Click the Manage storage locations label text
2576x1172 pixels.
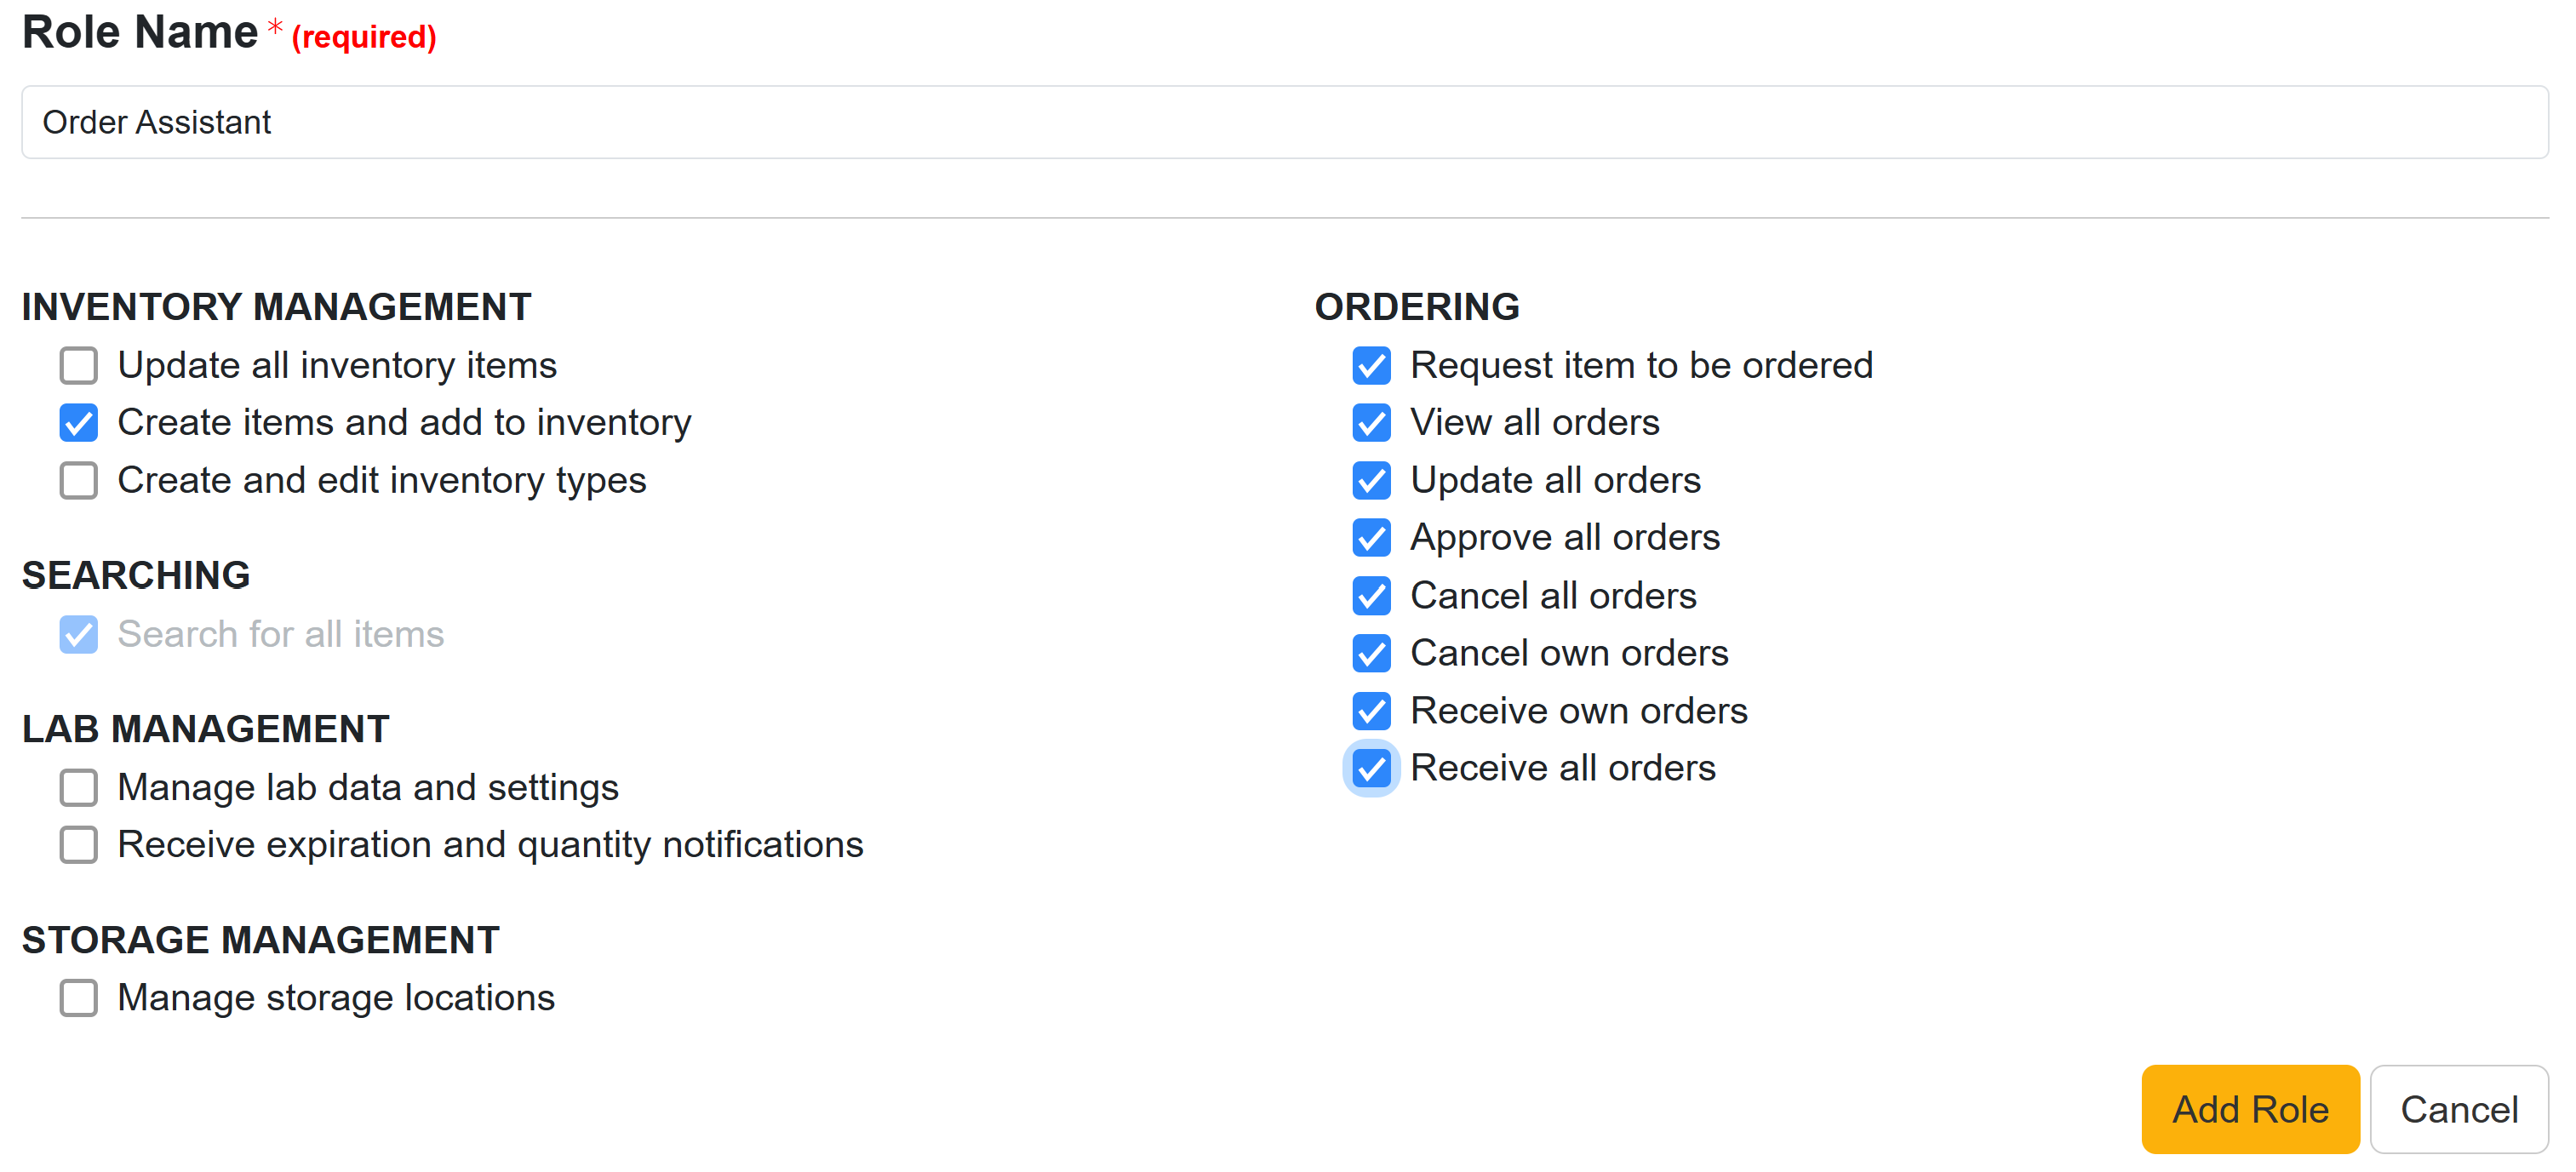tap(336, 998)
